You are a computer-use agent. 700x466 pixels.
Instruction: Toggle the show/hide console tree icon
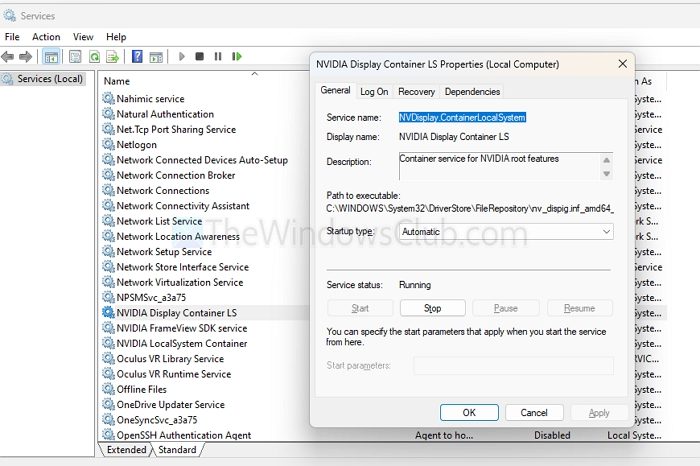point(51,57)
